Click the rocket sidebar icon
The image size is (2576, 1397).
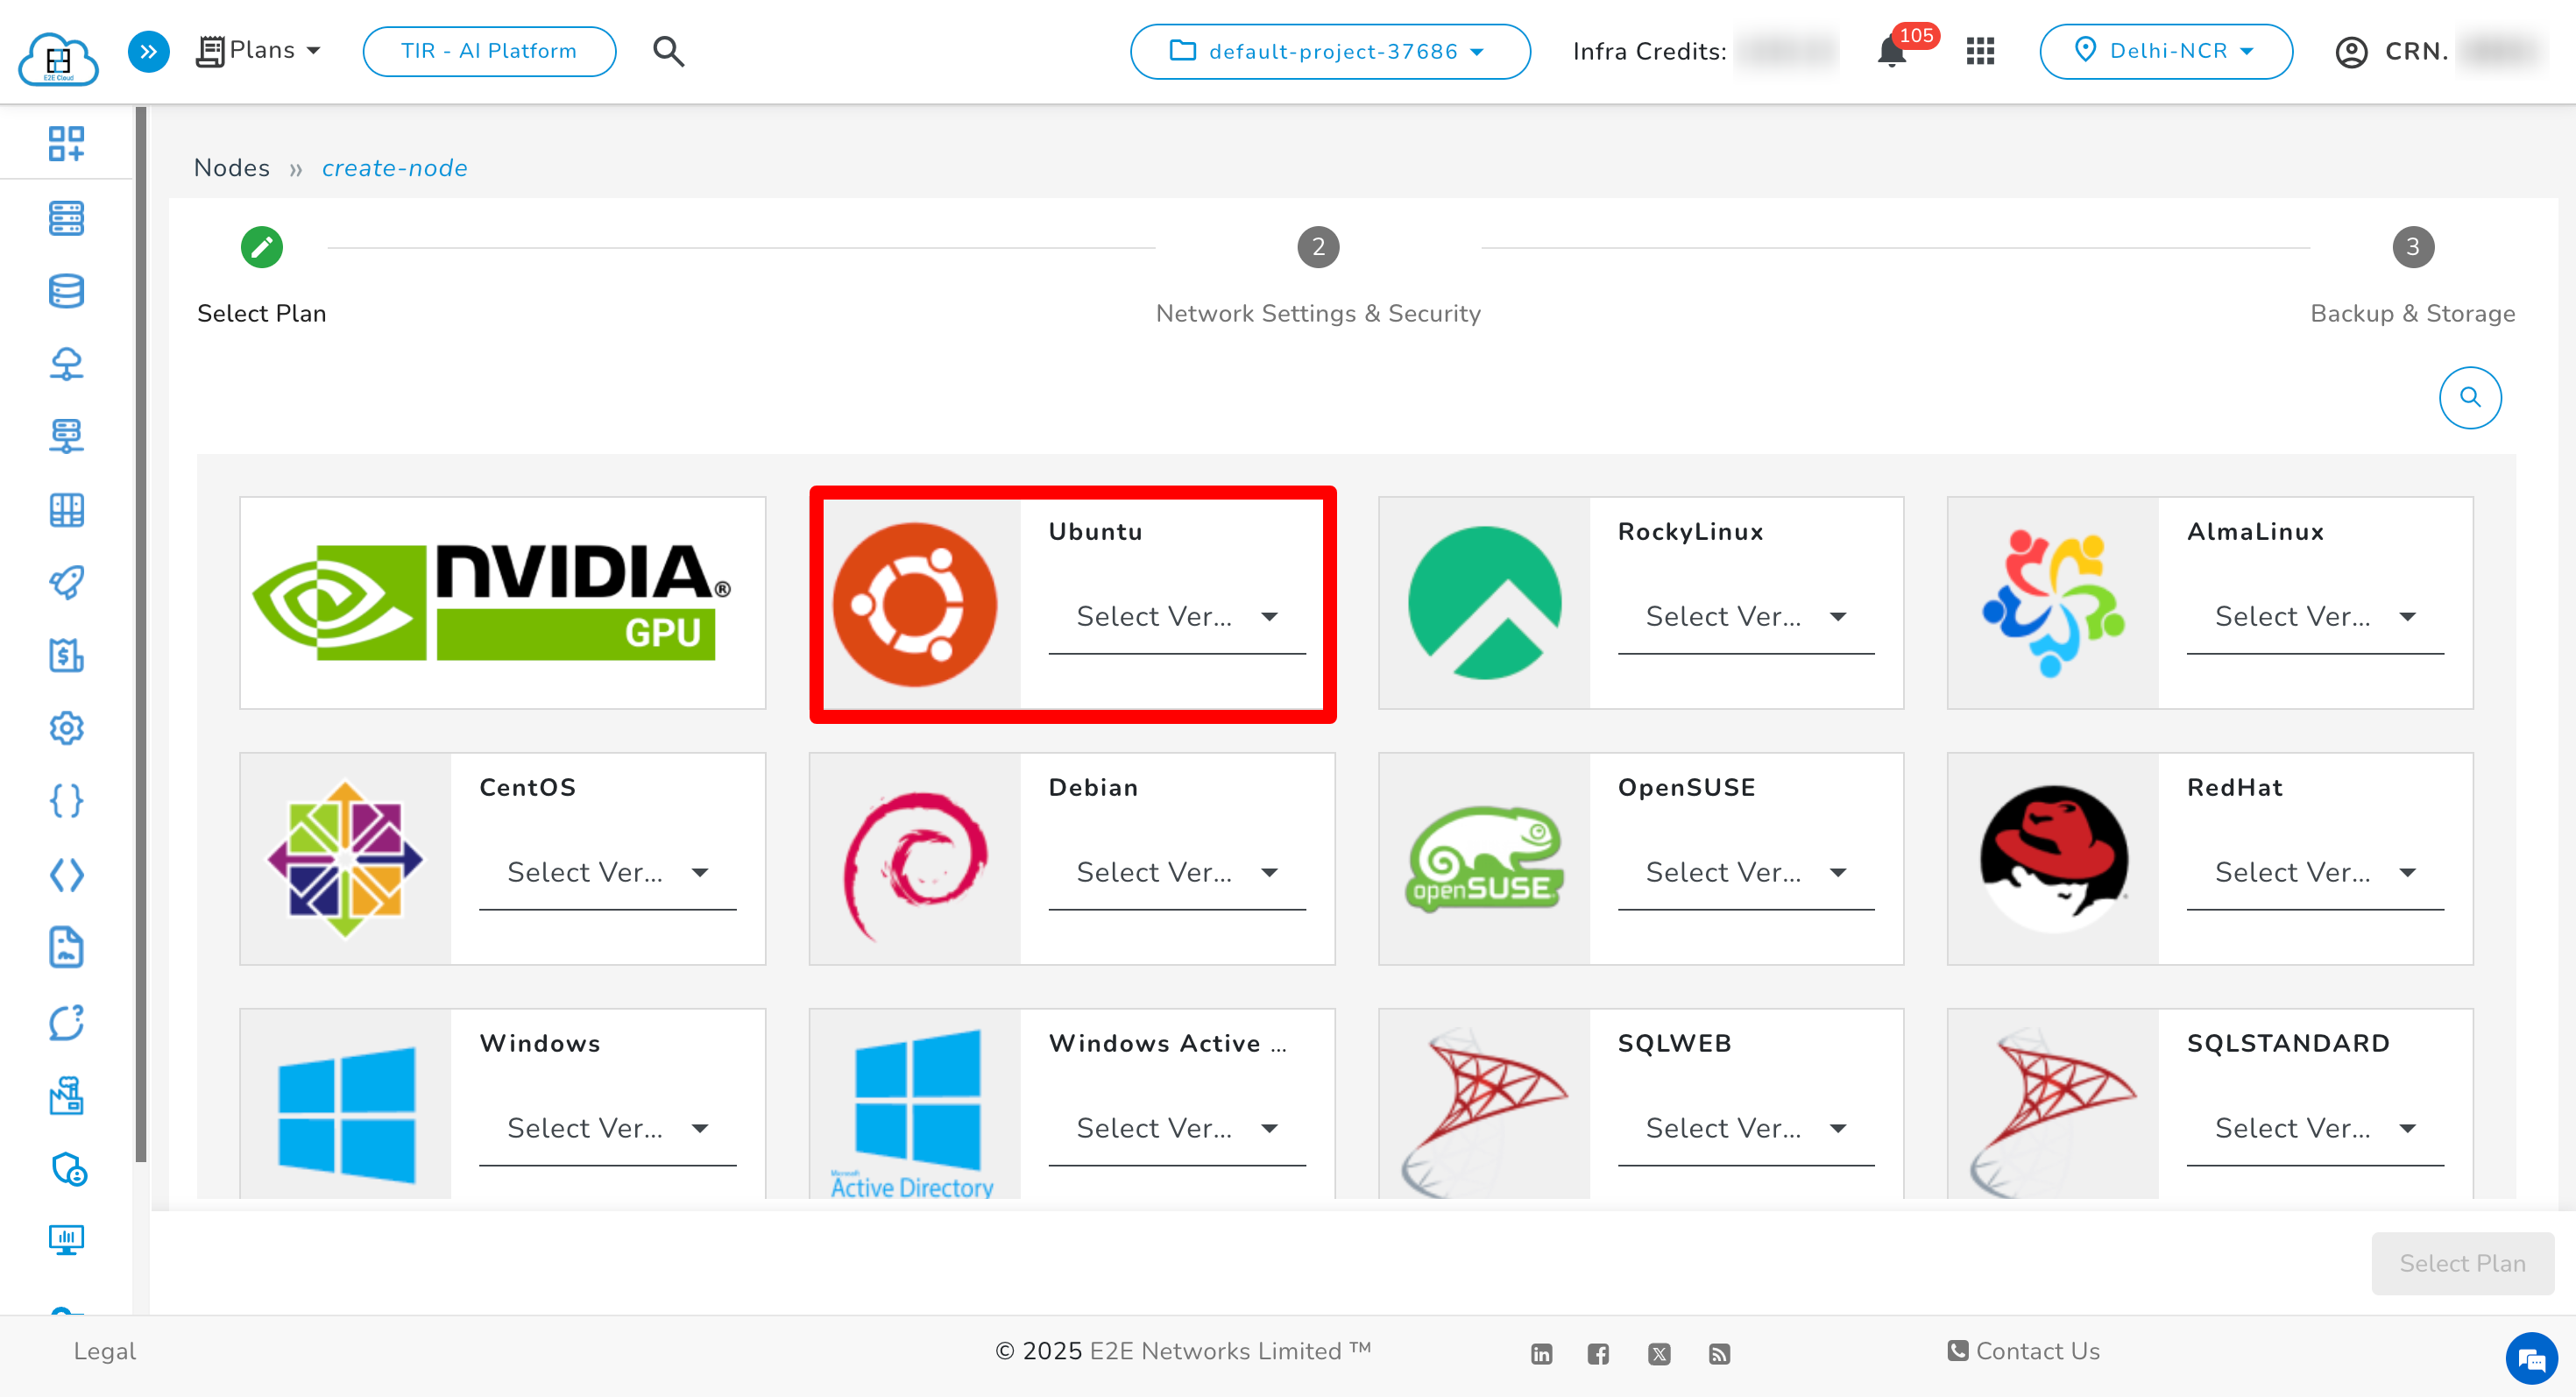click(x=66, y=582)
